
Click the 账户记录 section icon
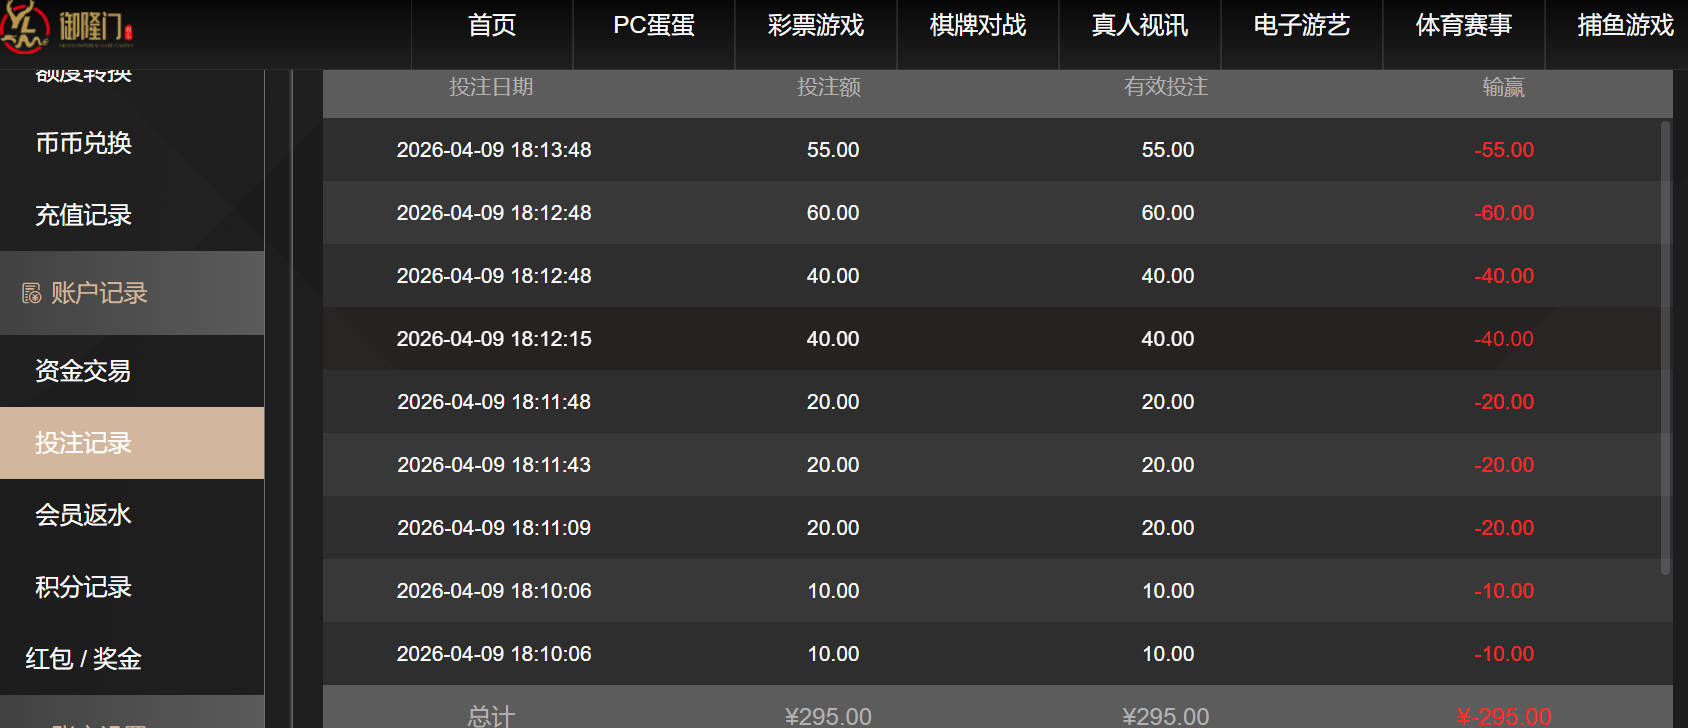(32, 293)
